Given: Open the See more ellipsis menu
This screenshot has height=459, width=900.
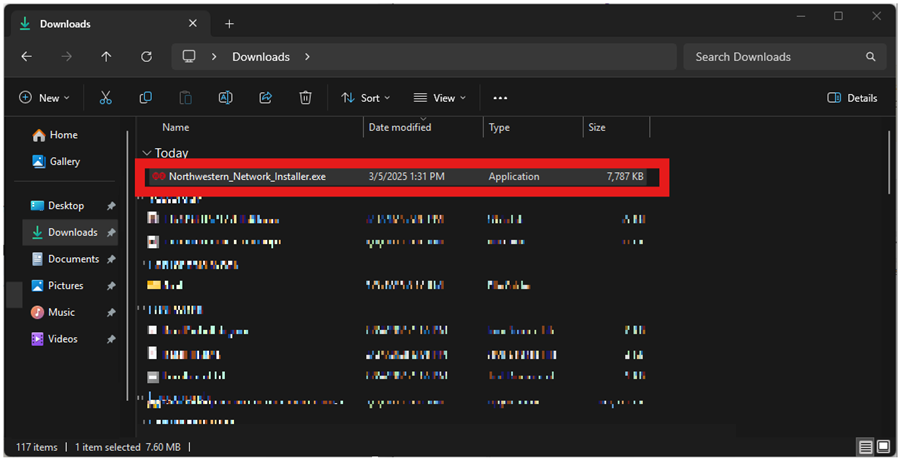Looking at the screenshot, I should (x=500, y=98).
